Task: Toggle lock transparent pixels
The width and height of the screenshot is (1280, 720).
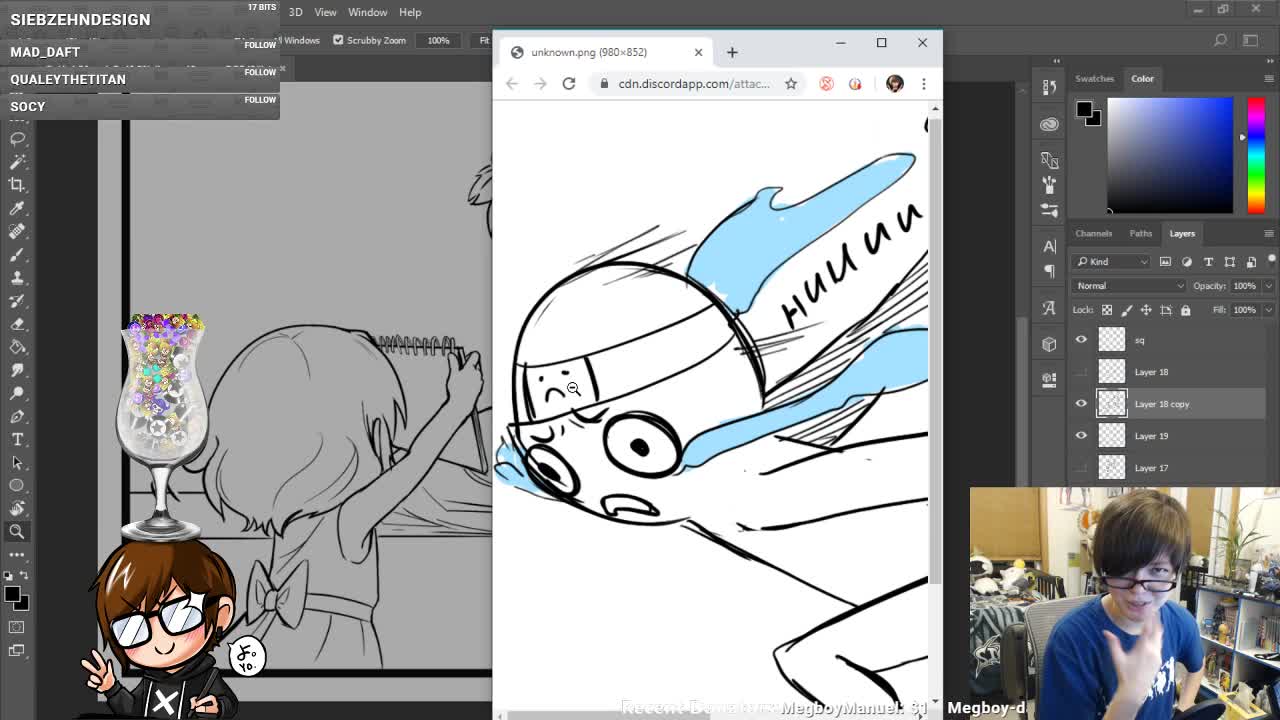Action: point(1107,310)
